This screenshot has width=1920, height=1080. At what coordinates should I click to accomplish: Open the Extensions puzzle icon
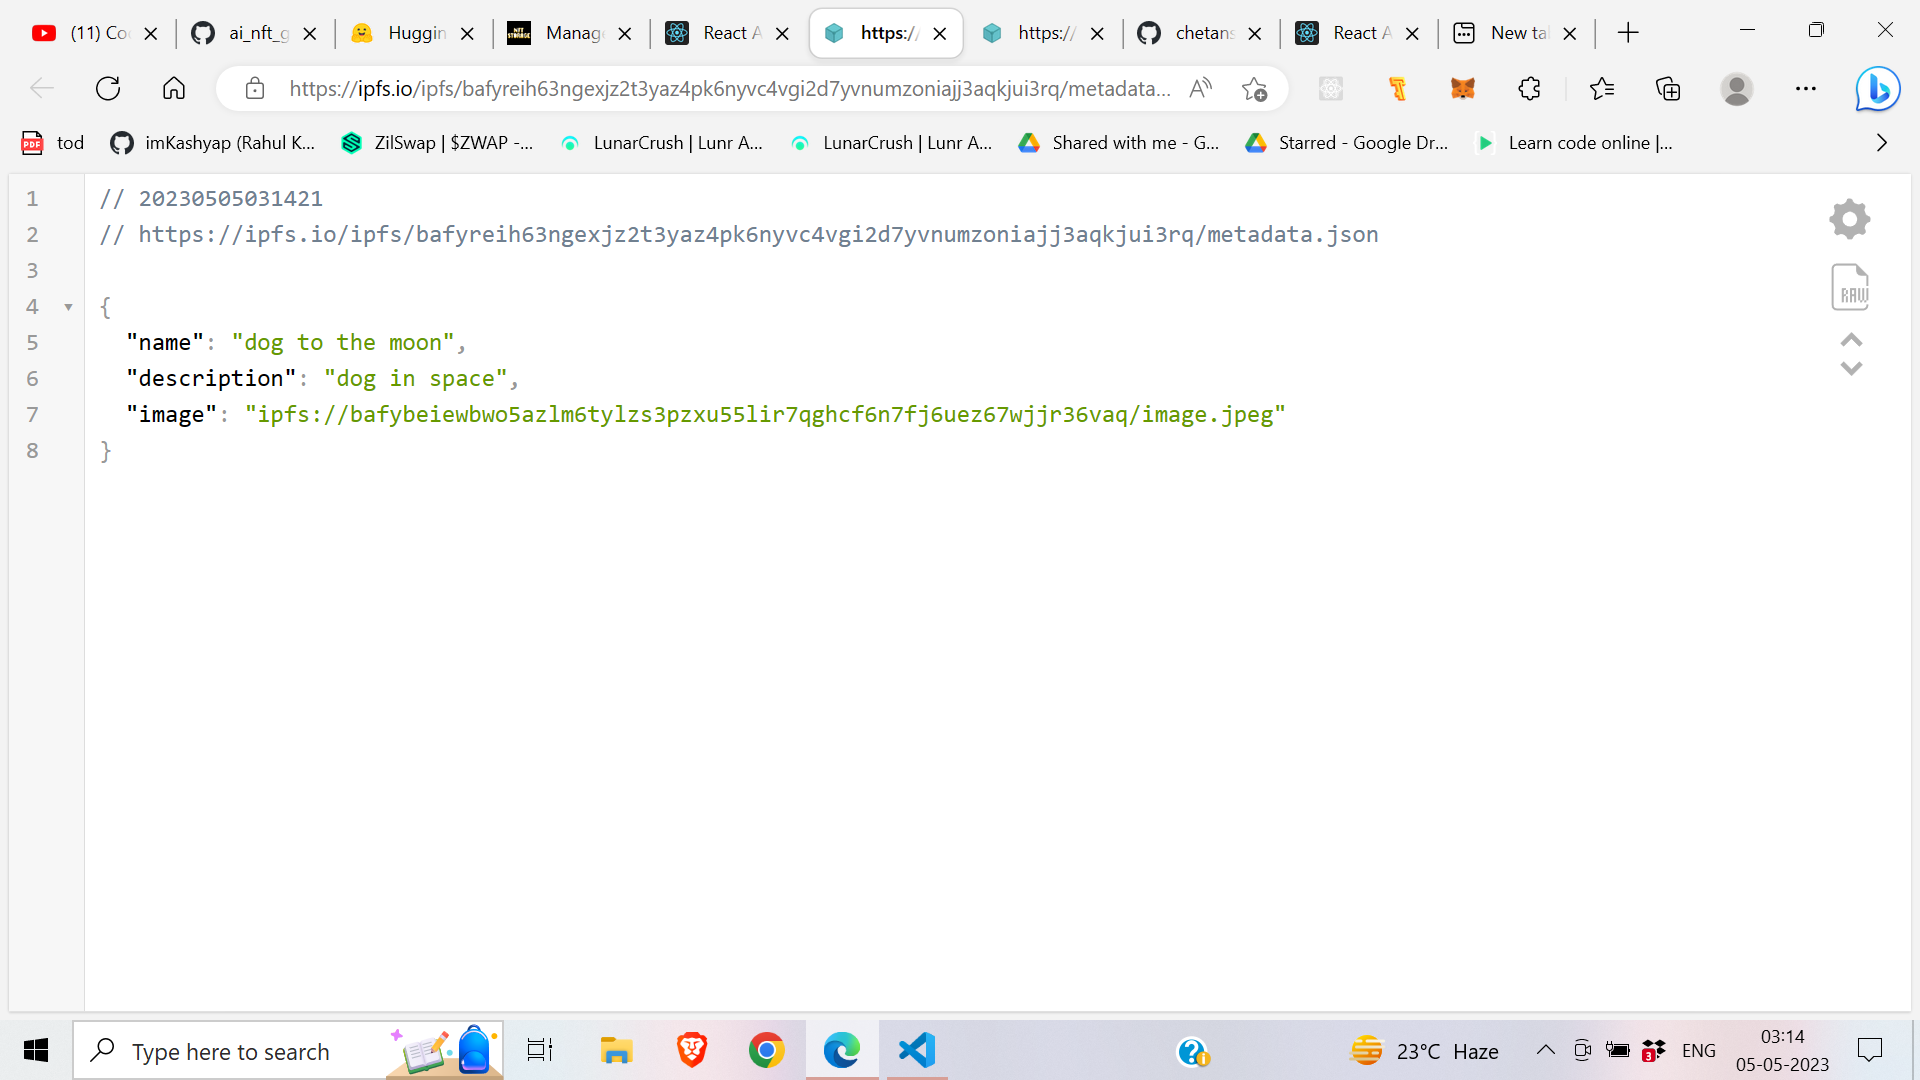(1529, 89)
